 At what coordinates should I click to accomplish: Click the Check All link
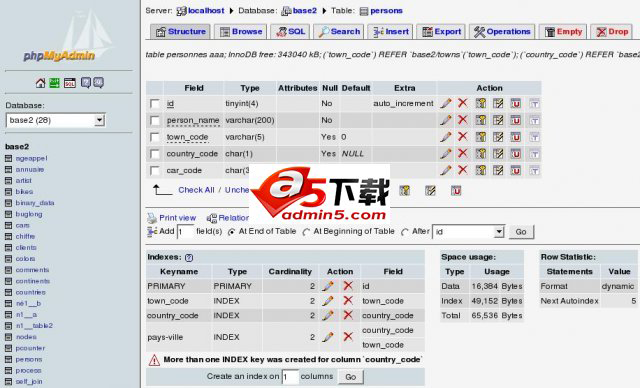(x=196, y=190)
